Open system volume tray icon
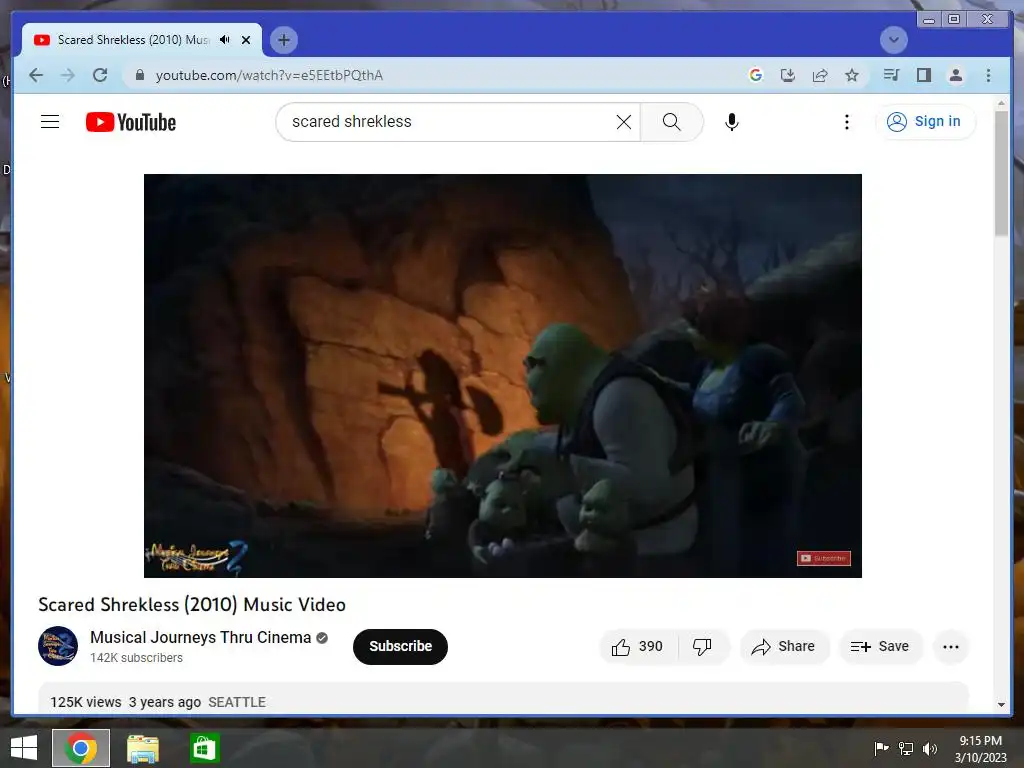This screenshot has width=1024, height=768. (x=930, y=748)
